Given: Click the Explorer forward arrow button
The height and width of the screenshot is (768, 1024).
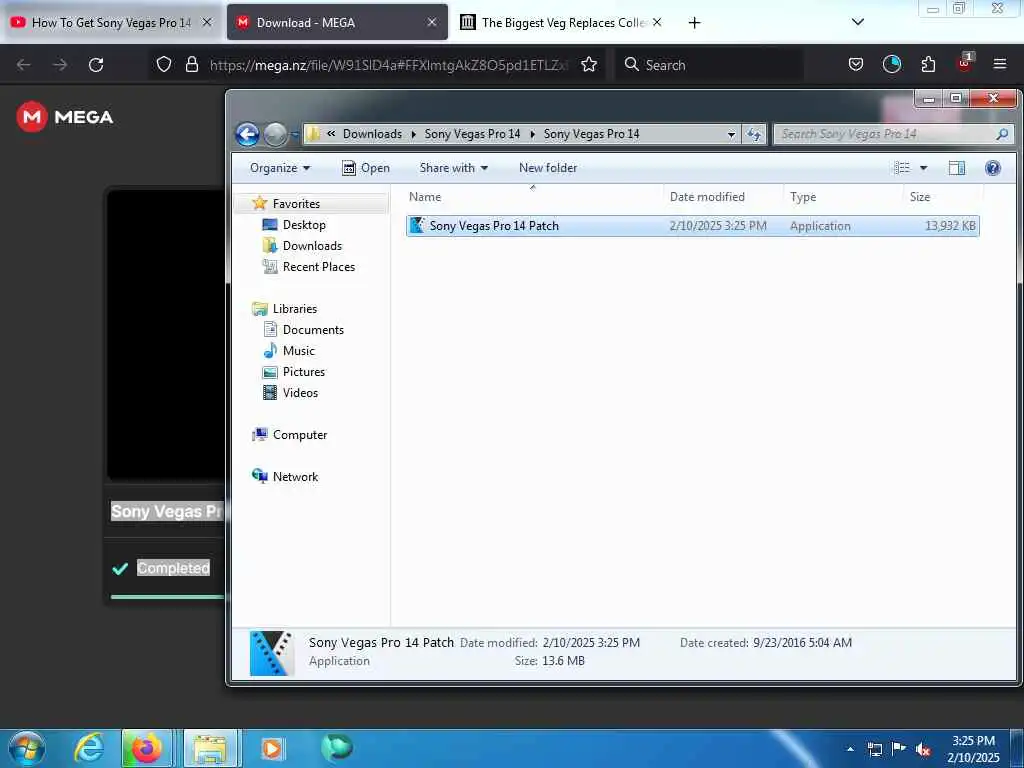Looking at the screenshot, I should (275, 135).
